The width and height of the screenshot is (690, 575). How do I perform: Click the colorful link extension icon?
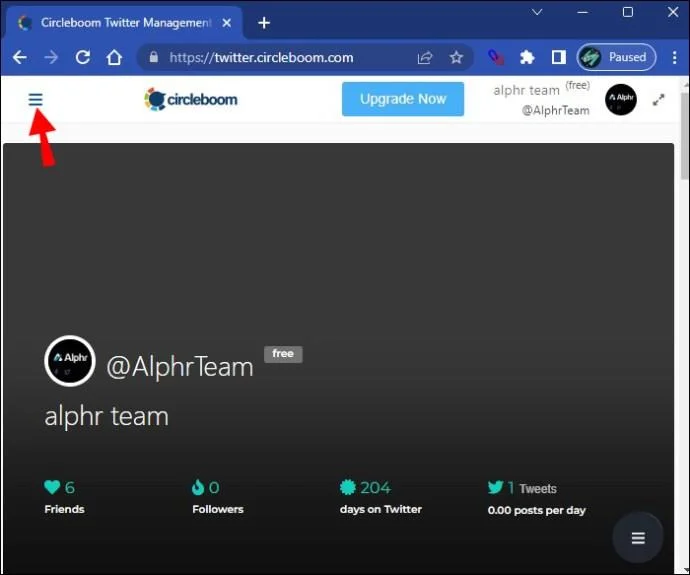pyautogui.click(x=496, y=57)
